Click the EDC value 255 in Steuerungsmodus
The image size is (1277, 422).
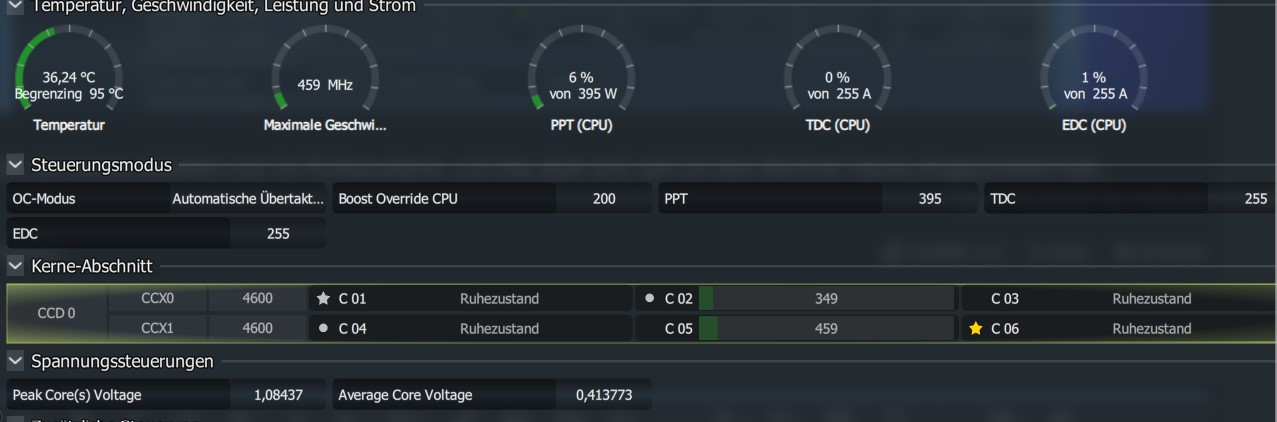point(278,234)
